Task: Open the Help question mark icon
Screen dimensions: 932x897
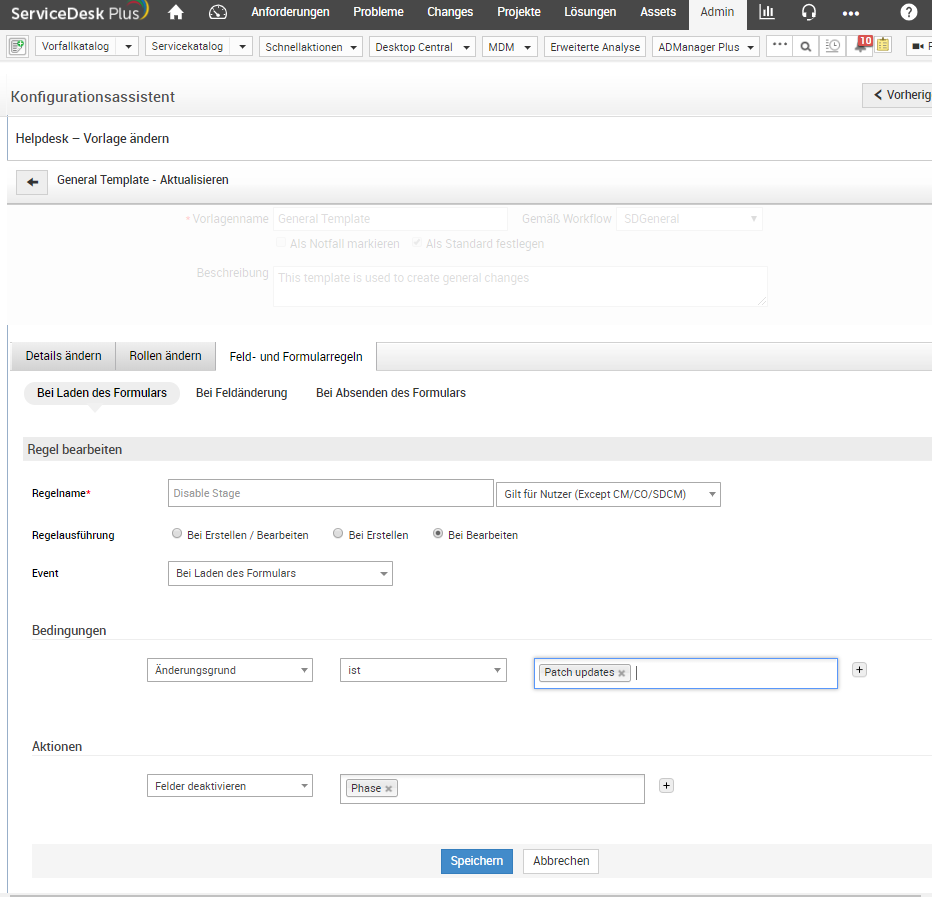Action: [x=908, y=12]
